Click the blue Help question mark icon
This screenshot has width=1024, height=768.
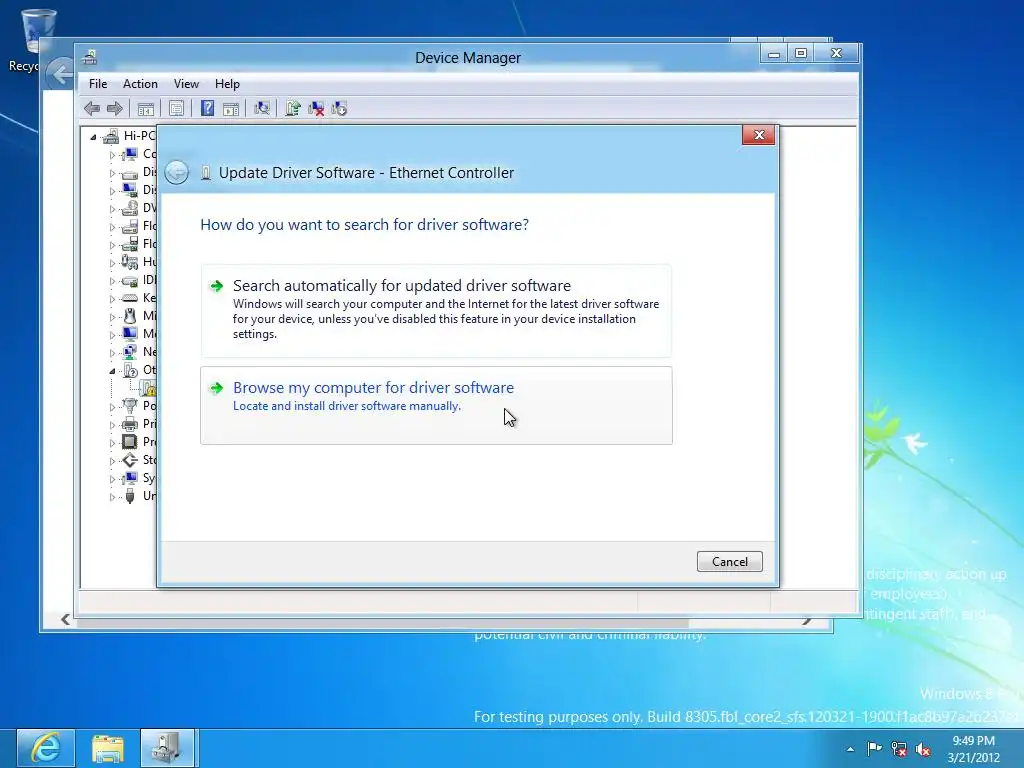[x=207, y=108]
